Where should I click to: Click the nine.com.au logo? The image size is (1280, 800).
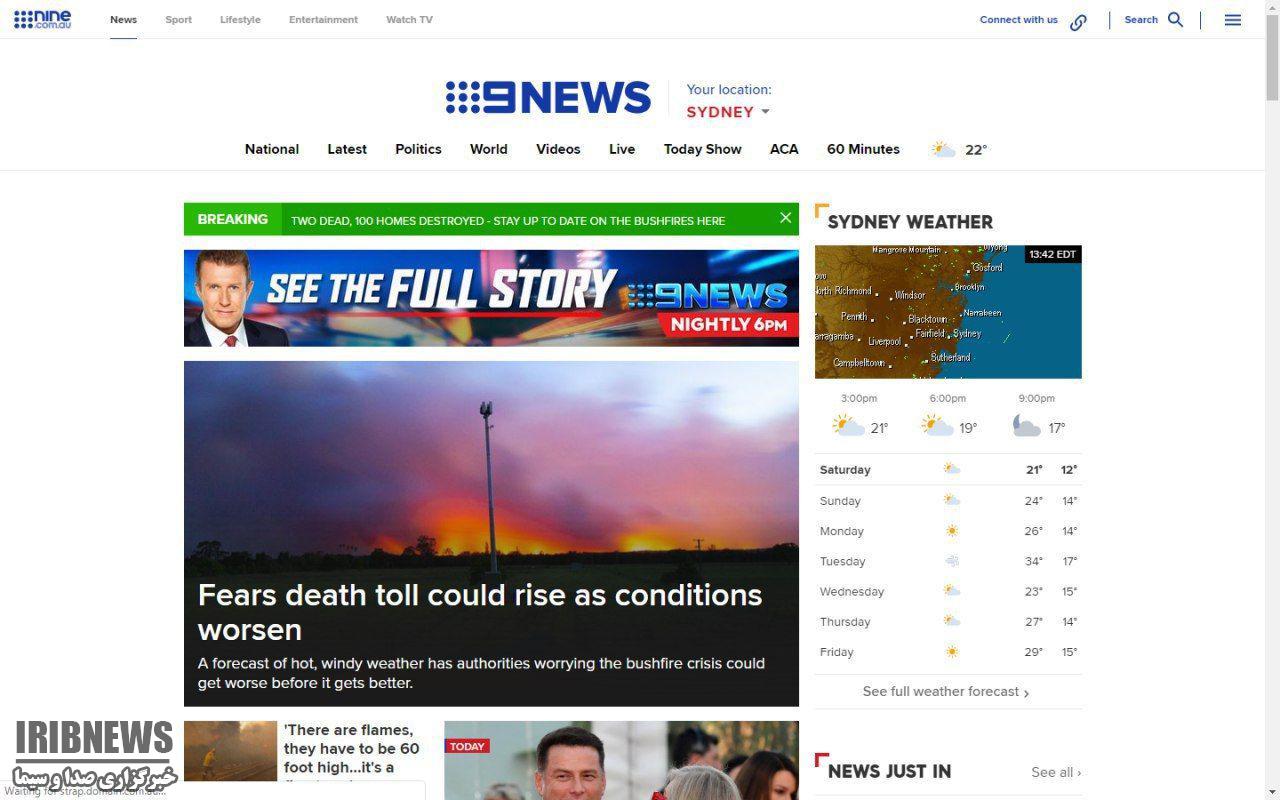[x=42, y=19]
